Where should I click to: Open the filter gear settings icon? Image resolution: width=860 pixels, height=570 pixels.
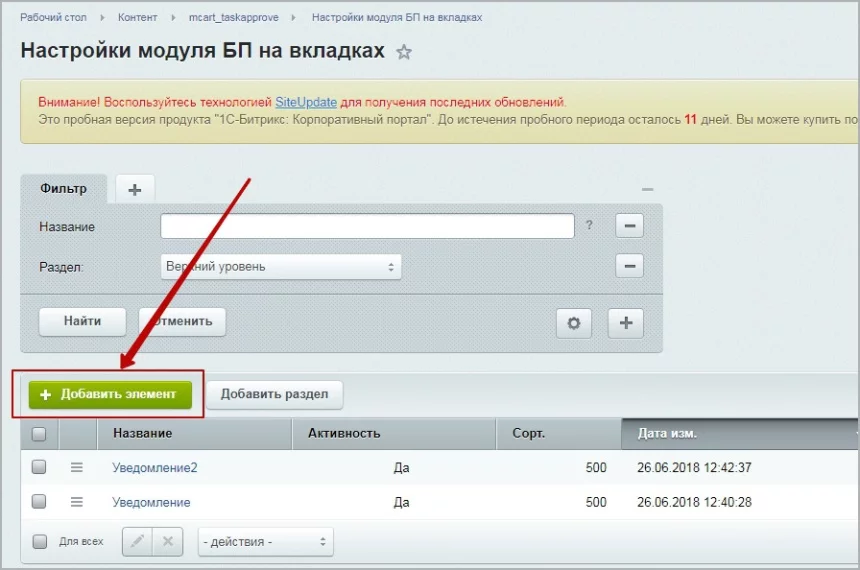coord(574,323)
